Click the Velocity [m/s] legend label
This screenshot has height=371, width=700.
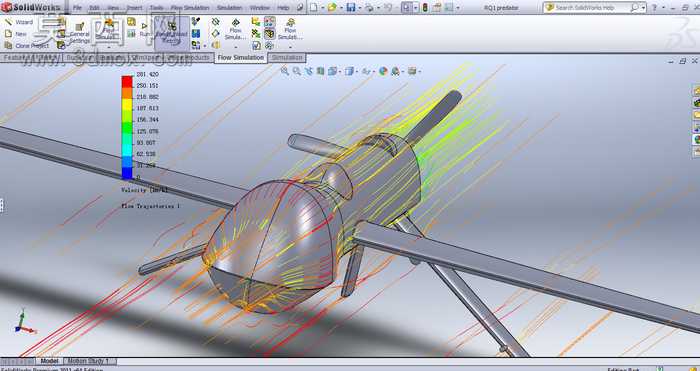[x=145, y=190]
